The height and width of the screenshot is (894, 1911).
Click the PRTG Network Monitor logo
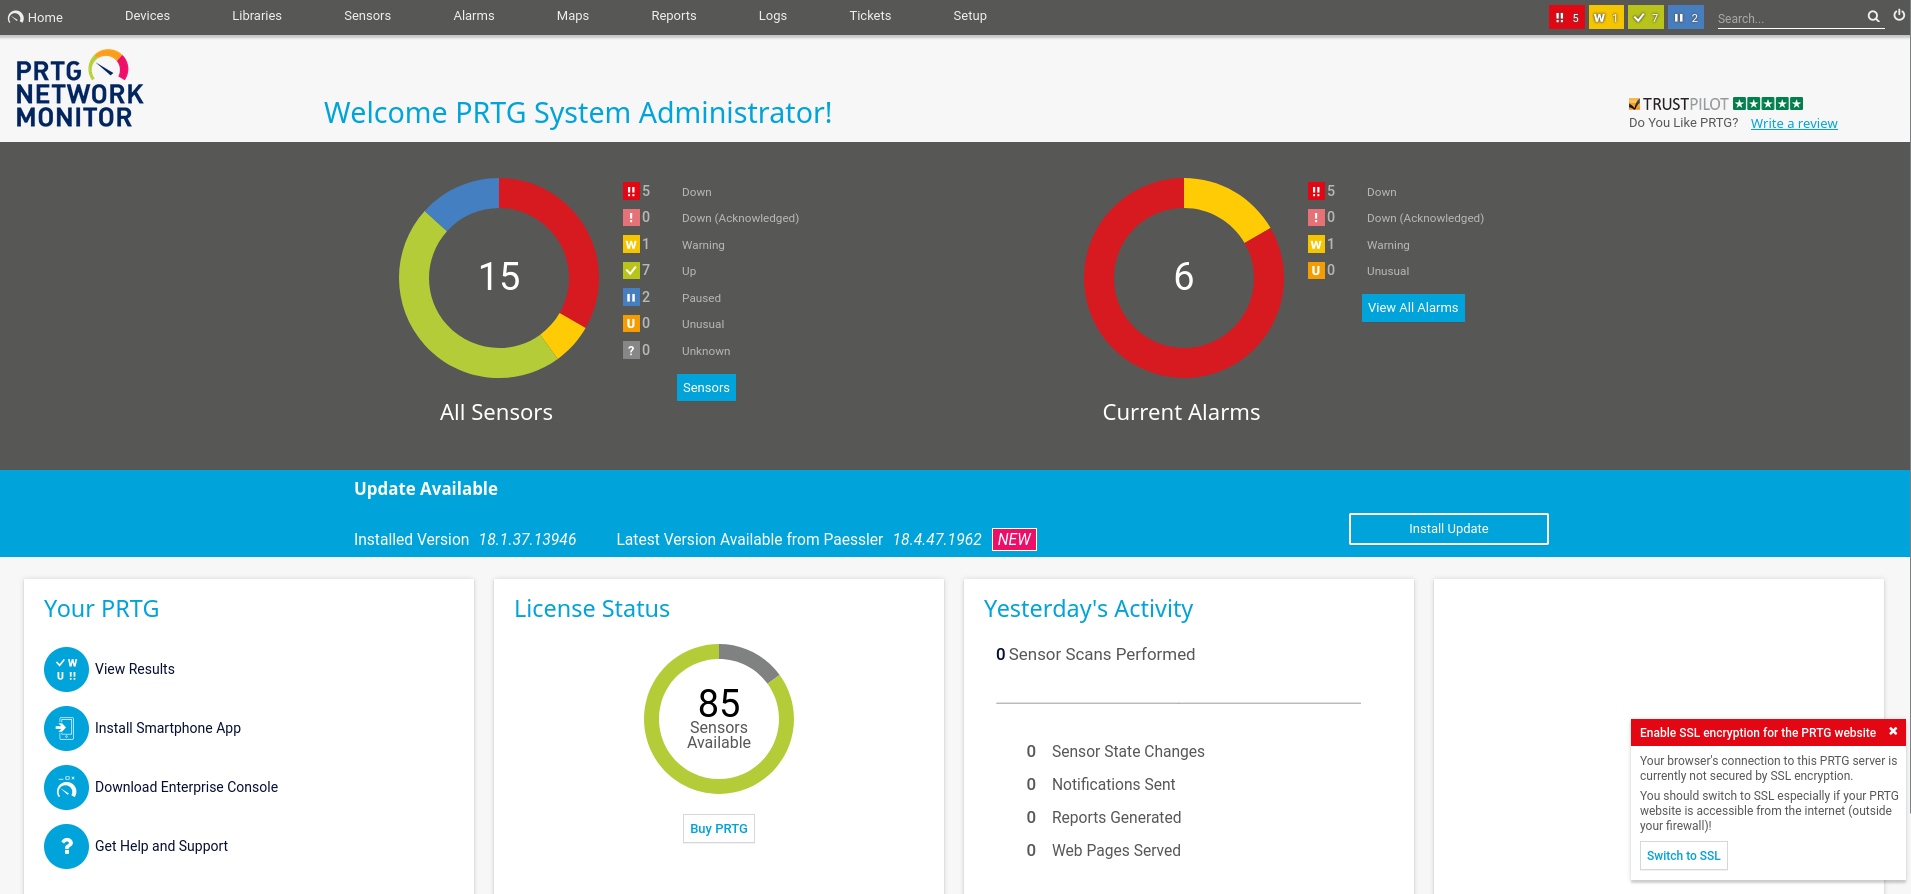[79, 90]
